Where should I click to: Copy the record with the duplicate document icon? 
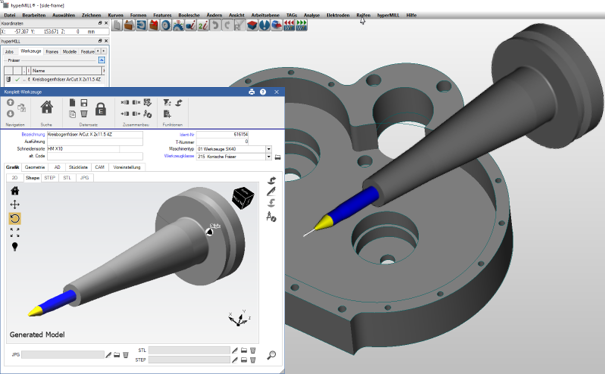click(x=72, y=113)
